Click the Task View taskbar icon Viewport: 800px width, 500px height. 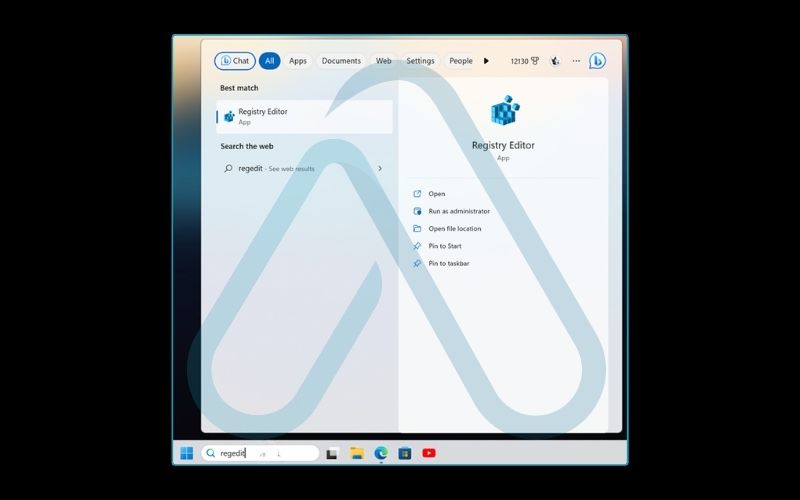(x=332, y=453)
